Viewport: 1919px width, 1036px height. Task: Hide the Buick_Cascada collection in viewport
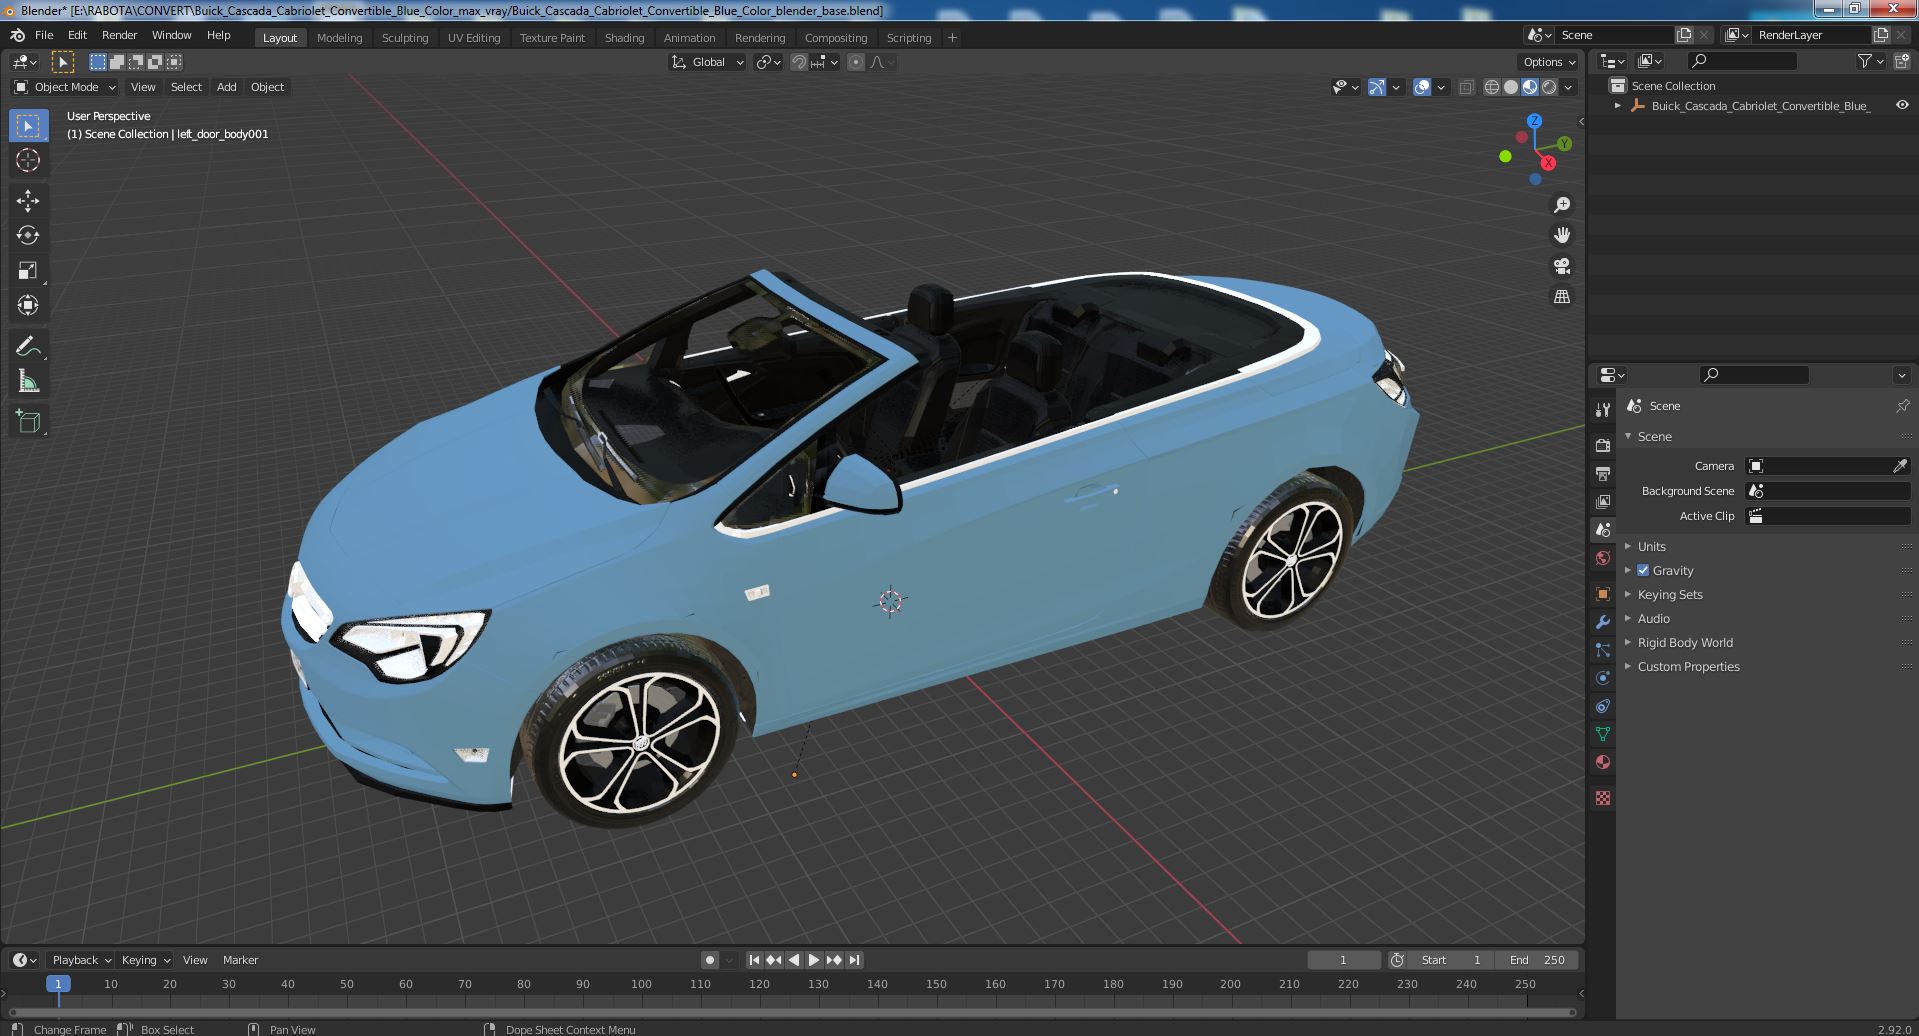click(1902, 105)
